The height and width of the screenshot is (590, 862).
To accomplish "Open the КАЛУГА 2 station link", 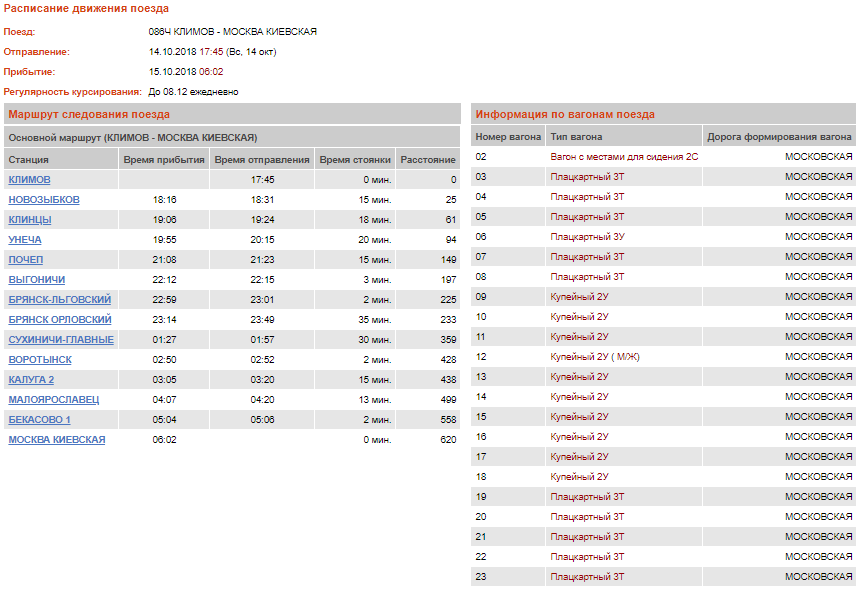I will coord(31,380).
